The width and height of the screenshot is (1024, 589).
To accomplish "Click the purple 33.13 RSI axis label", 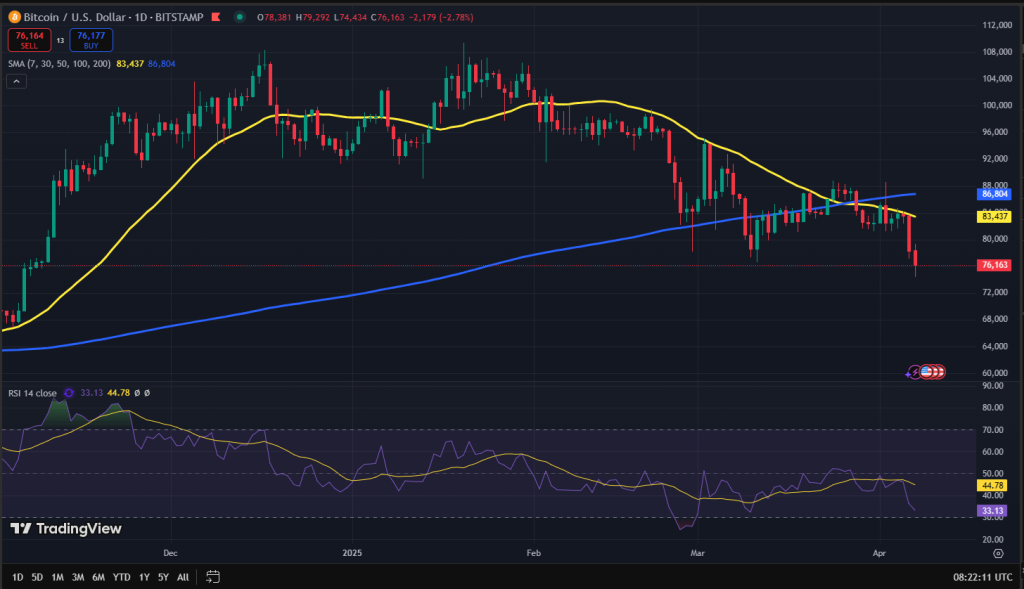I will 992,511.
